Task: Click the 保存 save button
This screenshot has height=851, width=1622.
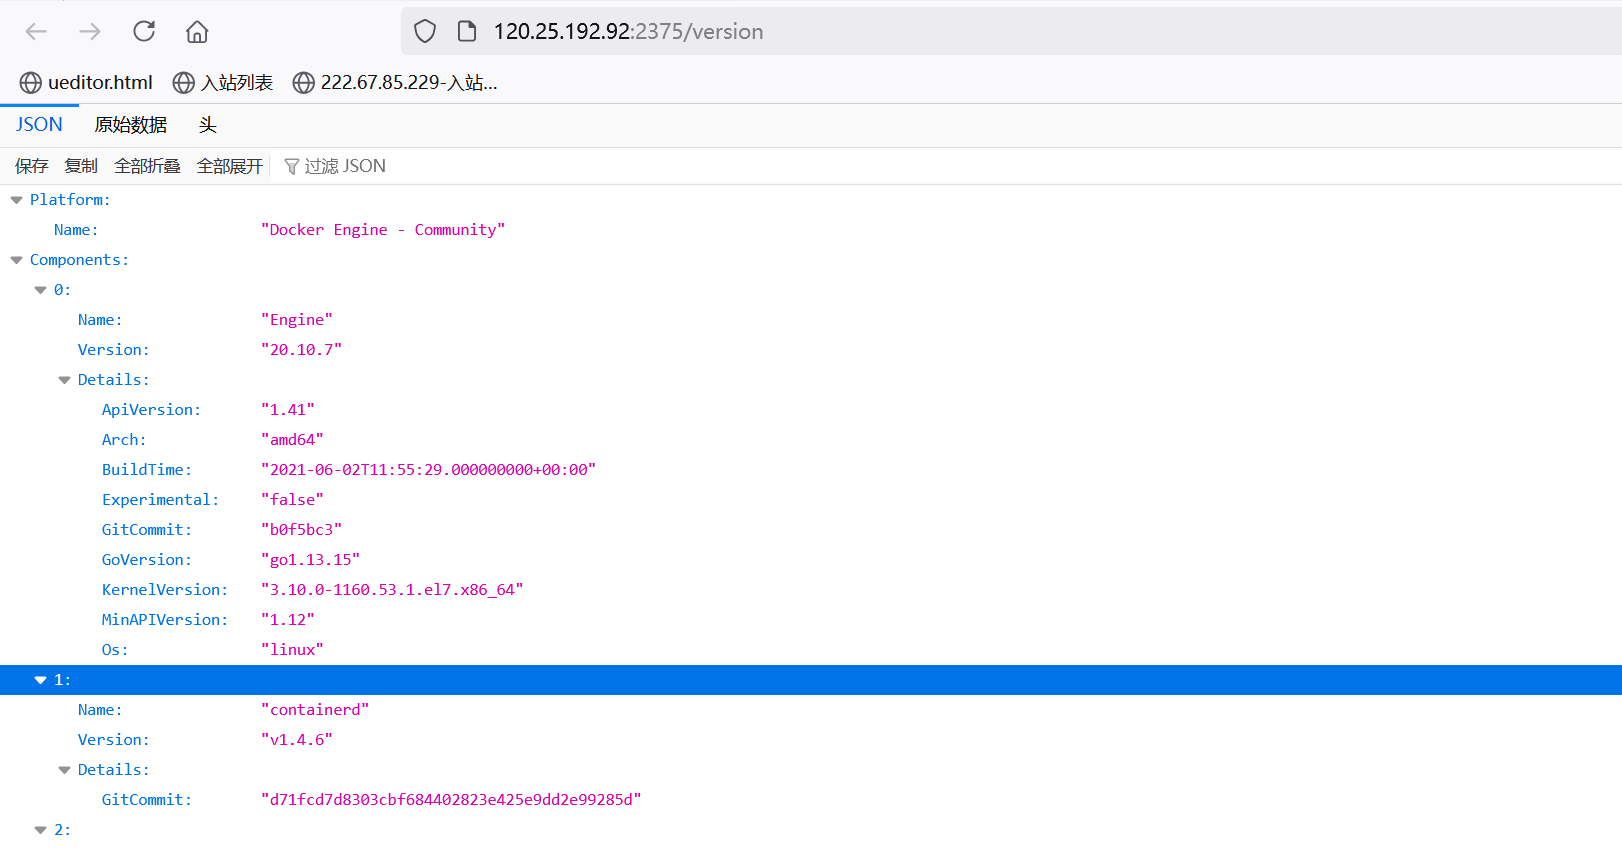Action: click(x=31, y=166)
